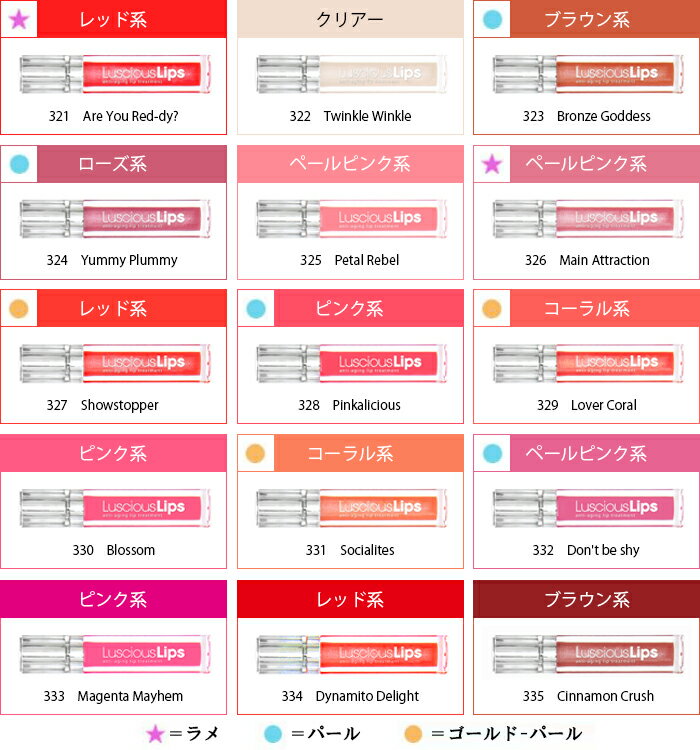The height and width of the screenshot is (750, 700).
Task: Click the star ラメ legend icon
Action: click(155, 734)
